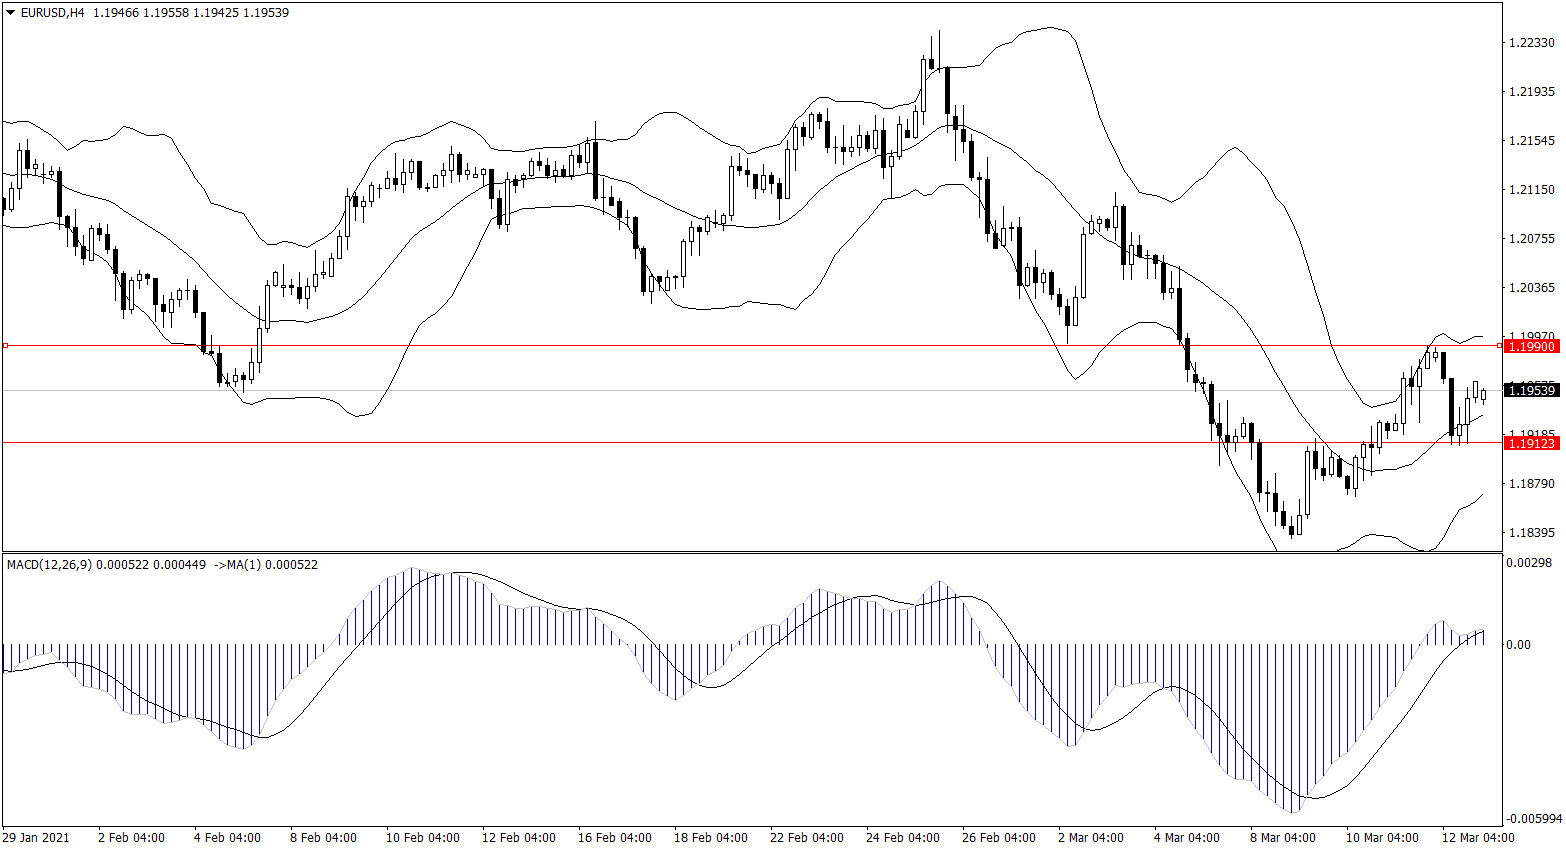This screenshot has height=850, width=1566.
Task: Click the 2 Mar 04:00 time label
Action: (x=1090, y=837)
